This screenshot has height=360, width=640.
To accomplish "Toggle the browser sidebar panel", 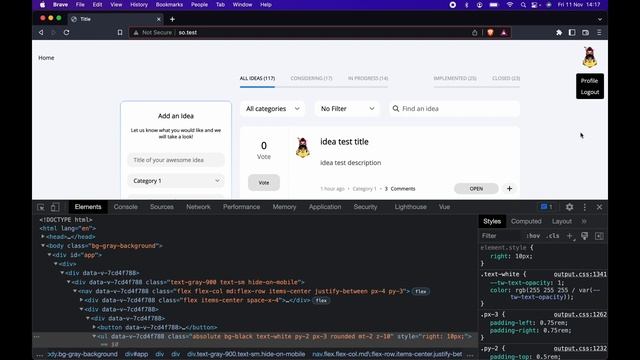I will coord(572,32).
